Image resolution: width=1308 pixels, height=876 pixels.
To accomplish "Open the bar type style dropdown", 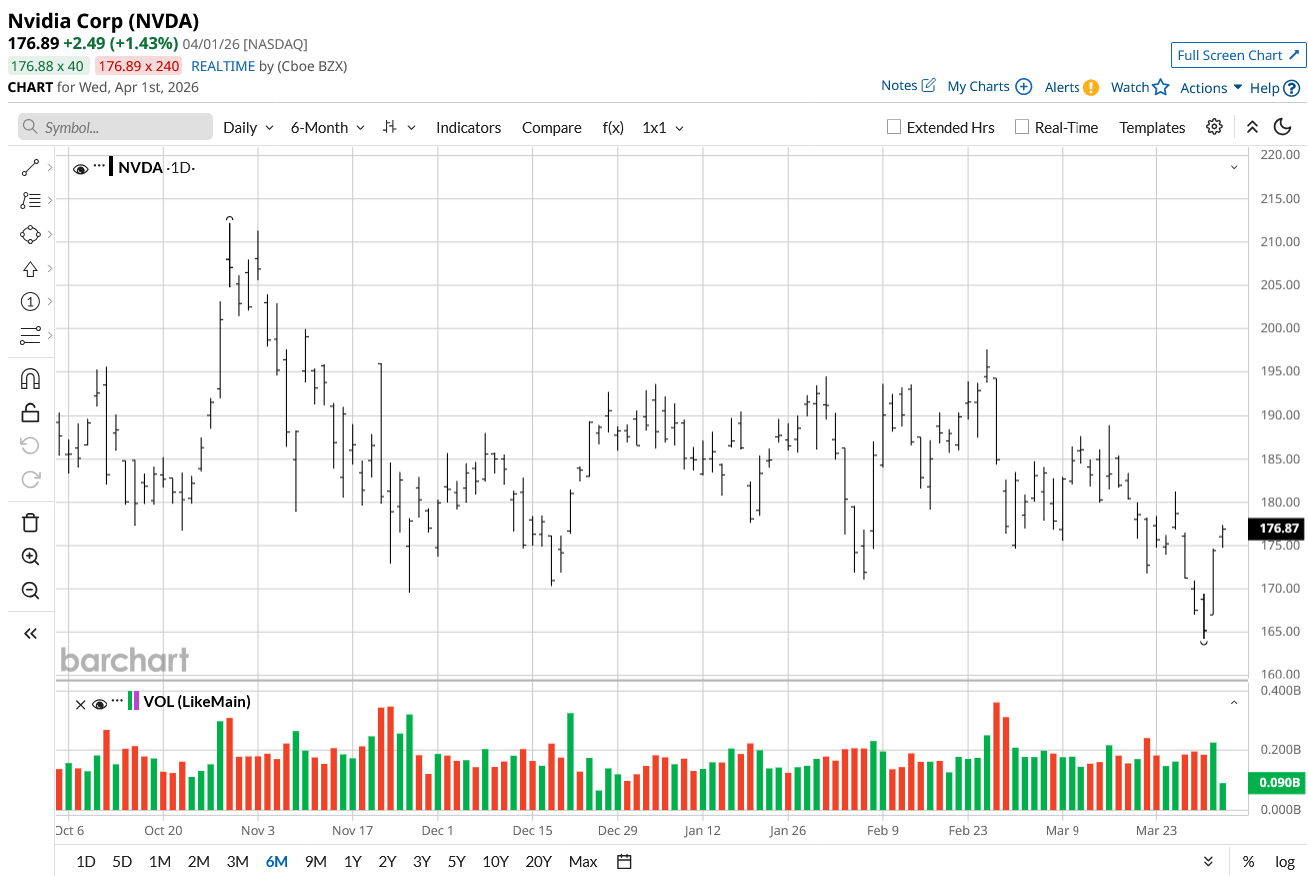I will (399, 127).
